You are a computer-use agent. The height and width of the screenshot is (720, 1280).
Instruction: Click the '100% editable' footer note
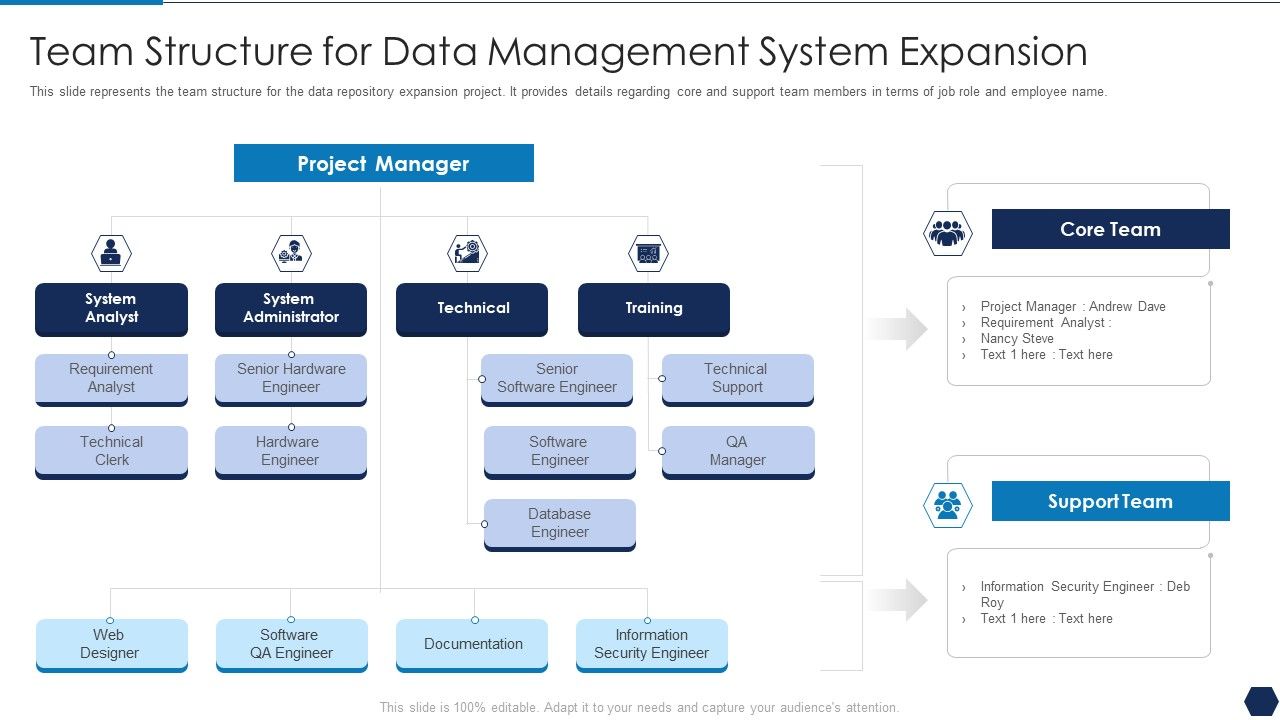(x=640, y=707)
